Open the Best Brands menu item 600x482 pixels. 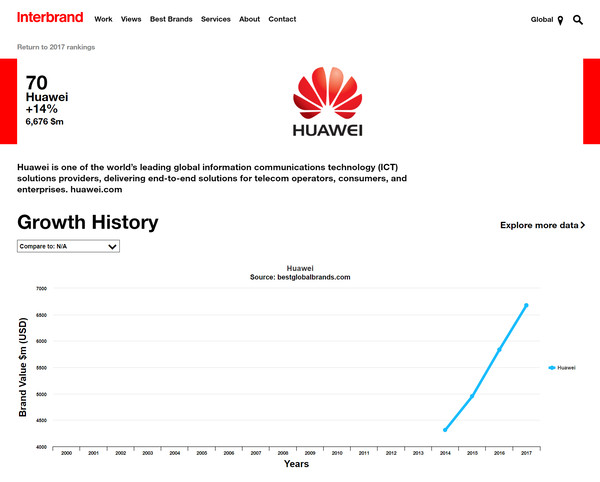(x=171, y=19)
